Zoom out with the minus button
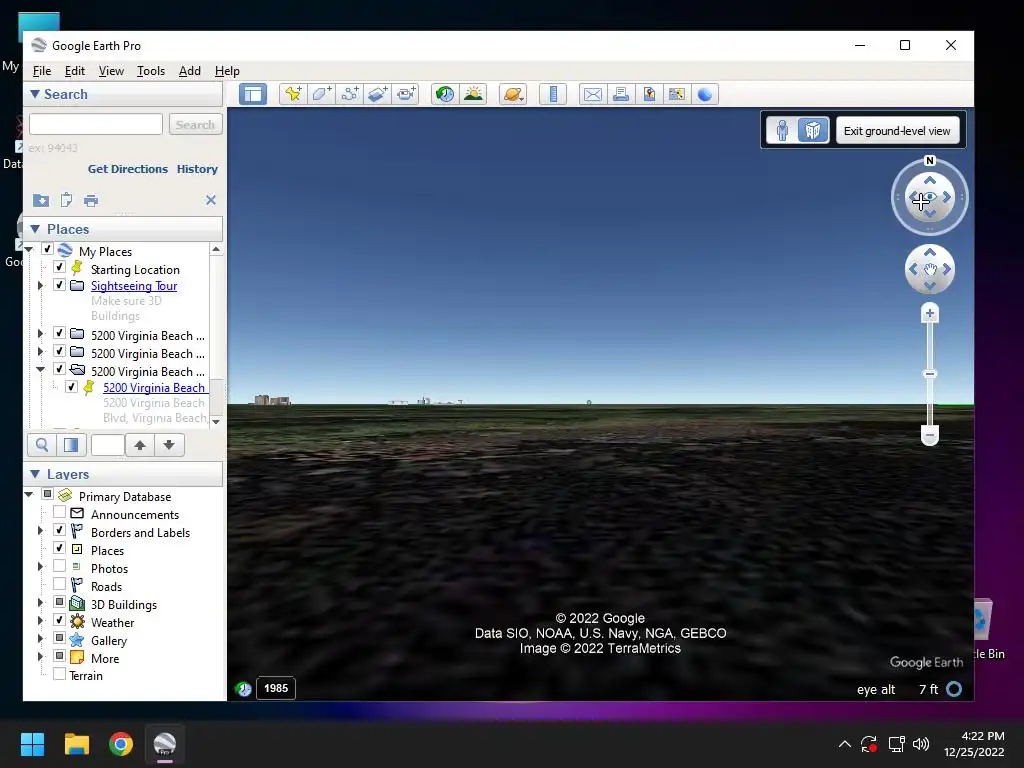 click(930, 434)
